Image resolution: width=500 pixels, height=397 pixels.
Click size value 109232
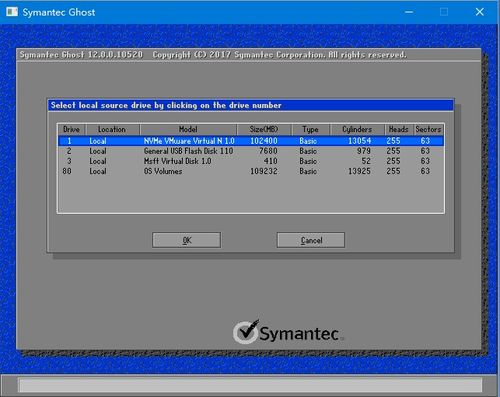[264, 171]
